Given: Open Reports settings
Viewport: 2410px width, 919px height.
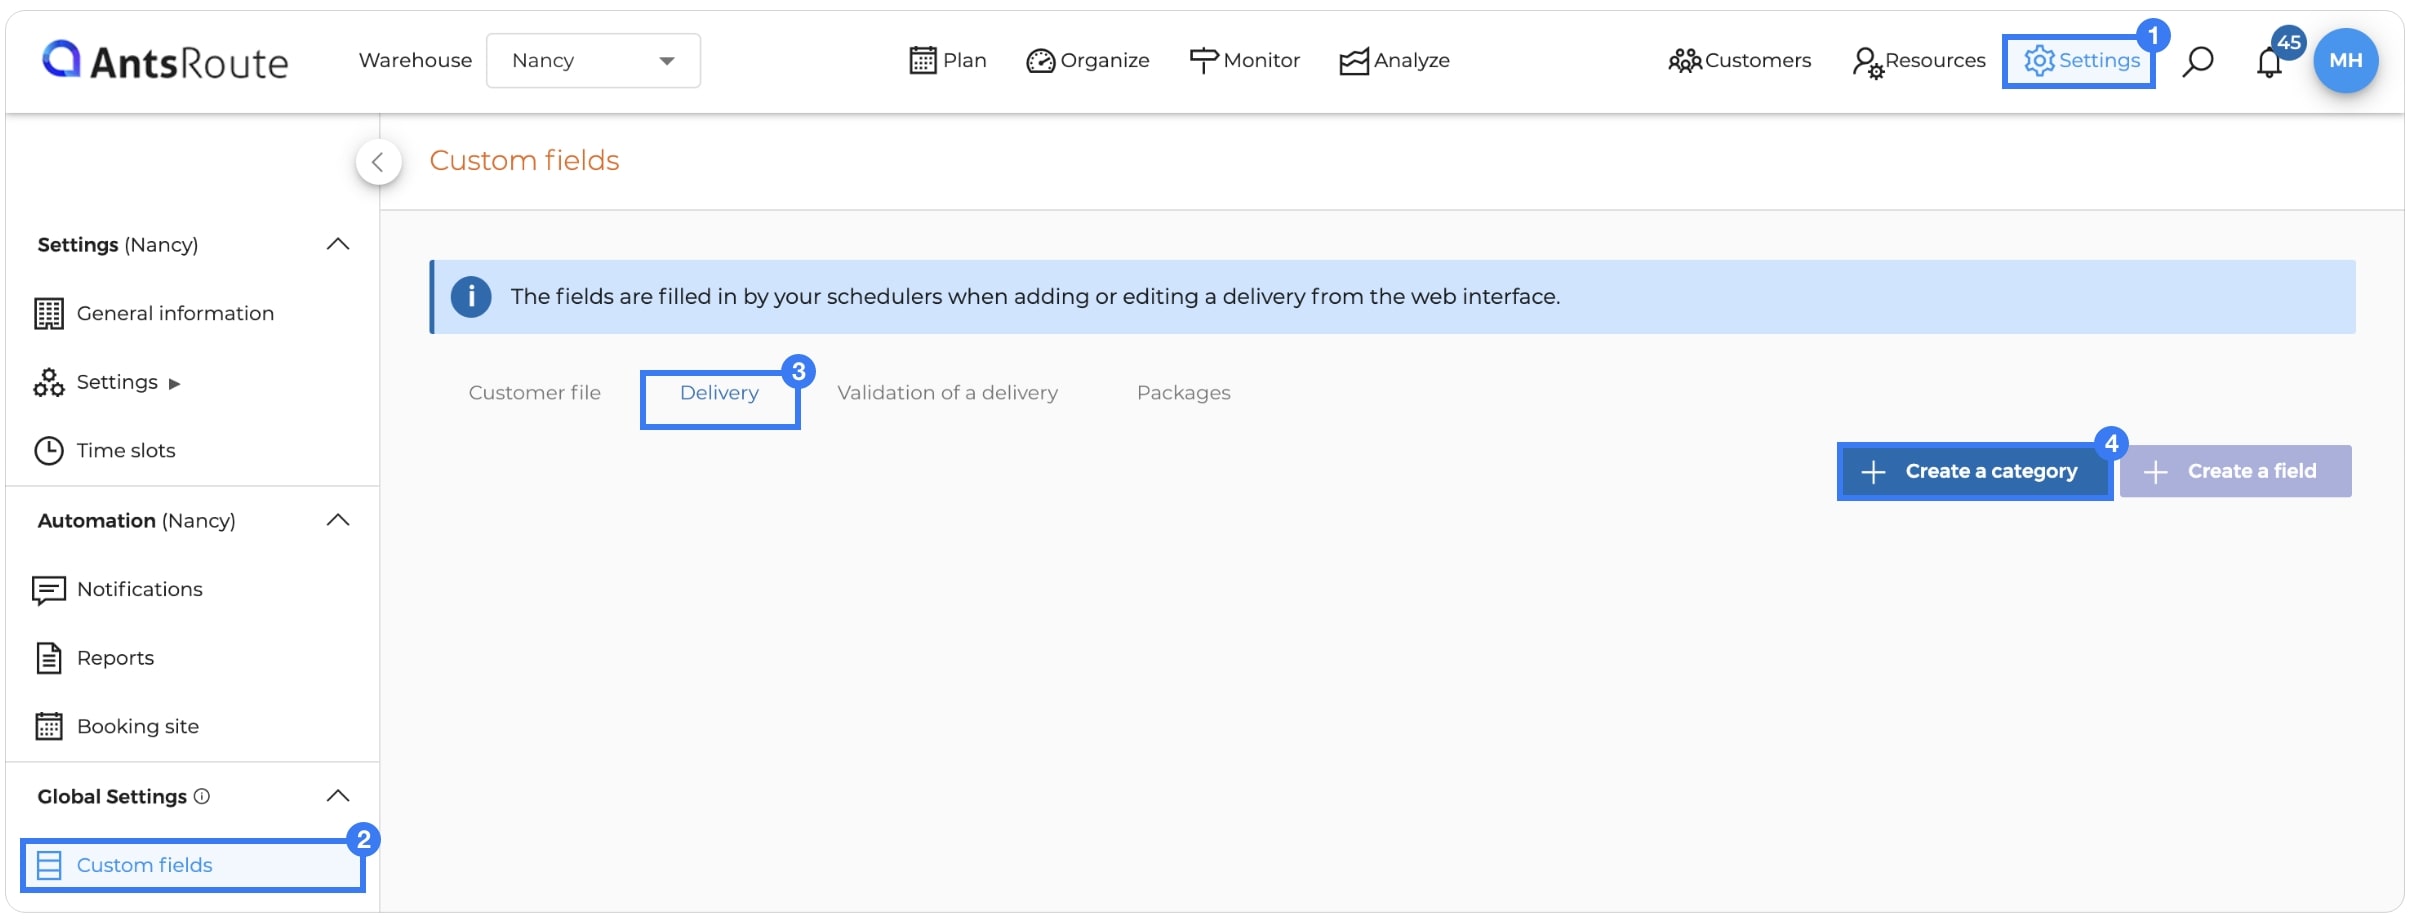Looking at the screenshot, I should pos(95,658).
